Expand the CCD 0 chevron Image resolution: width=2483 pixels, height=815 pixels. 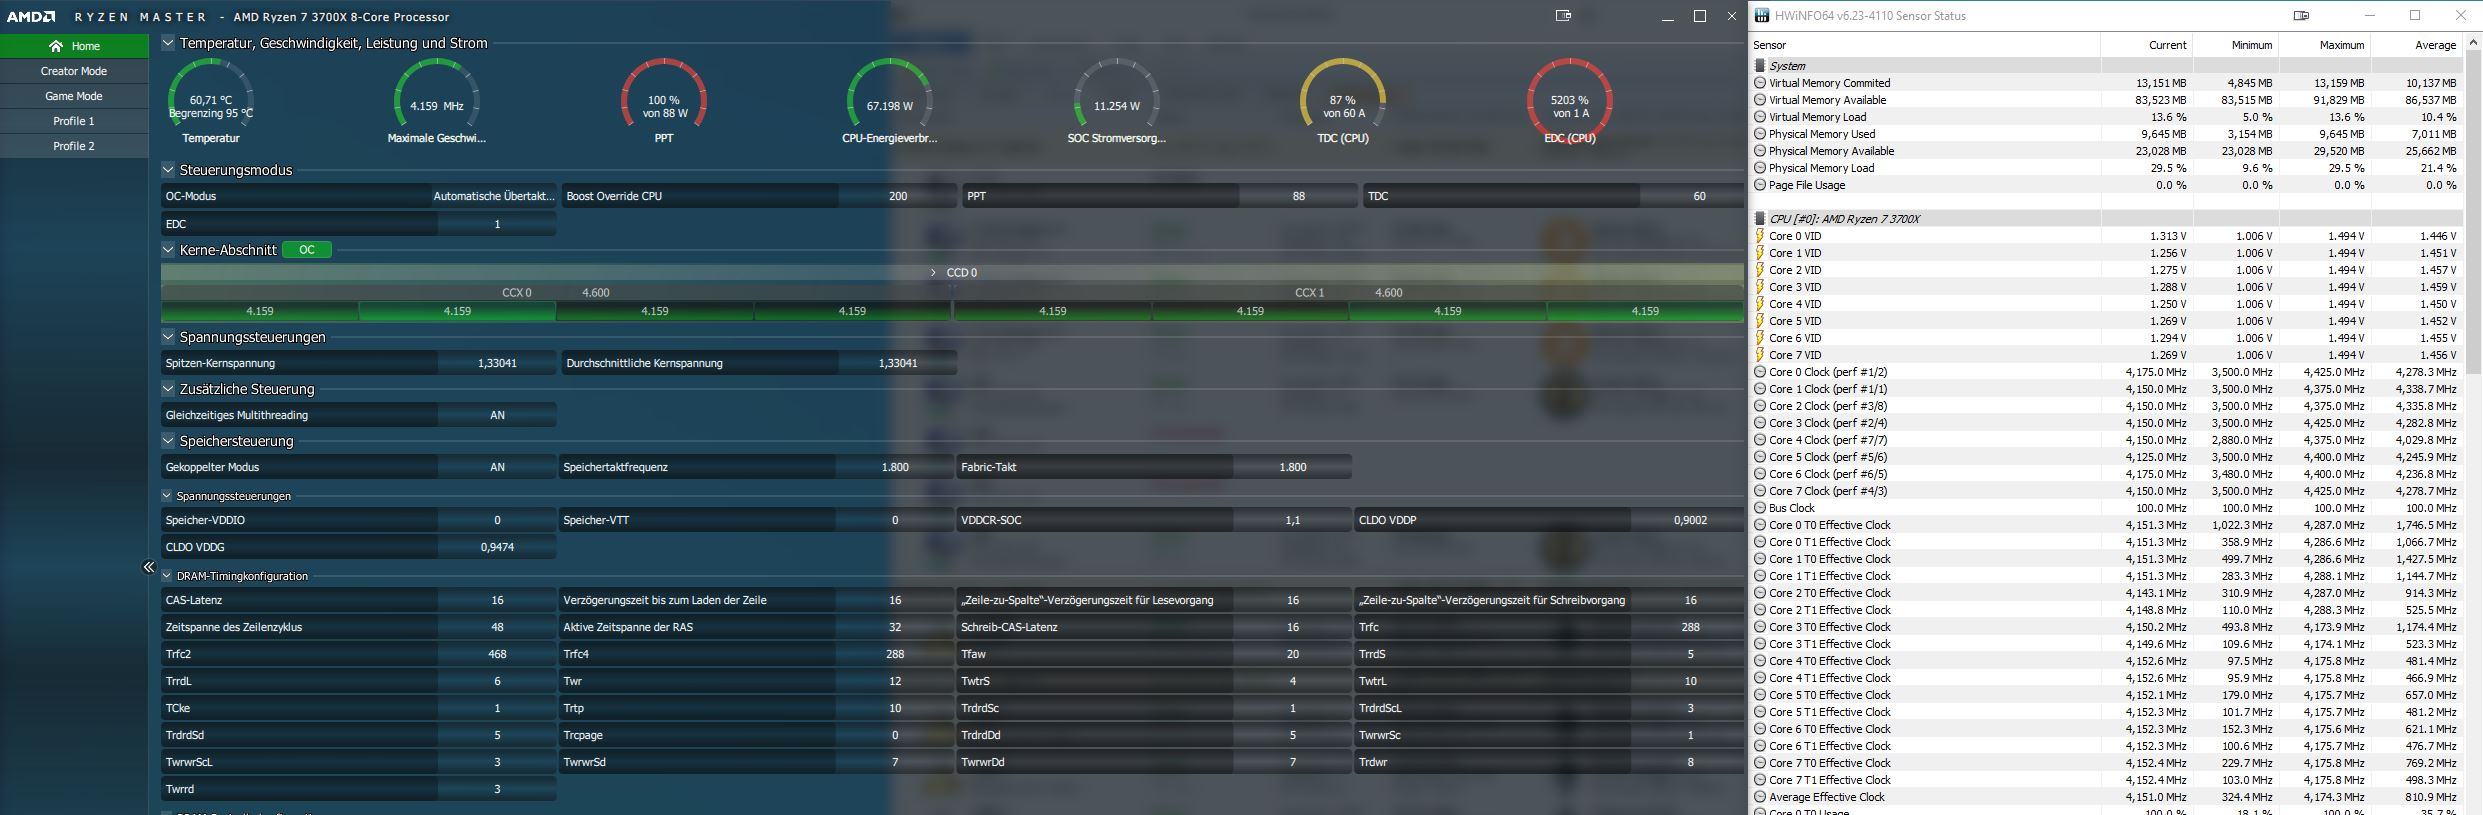(x=933, y=272)
